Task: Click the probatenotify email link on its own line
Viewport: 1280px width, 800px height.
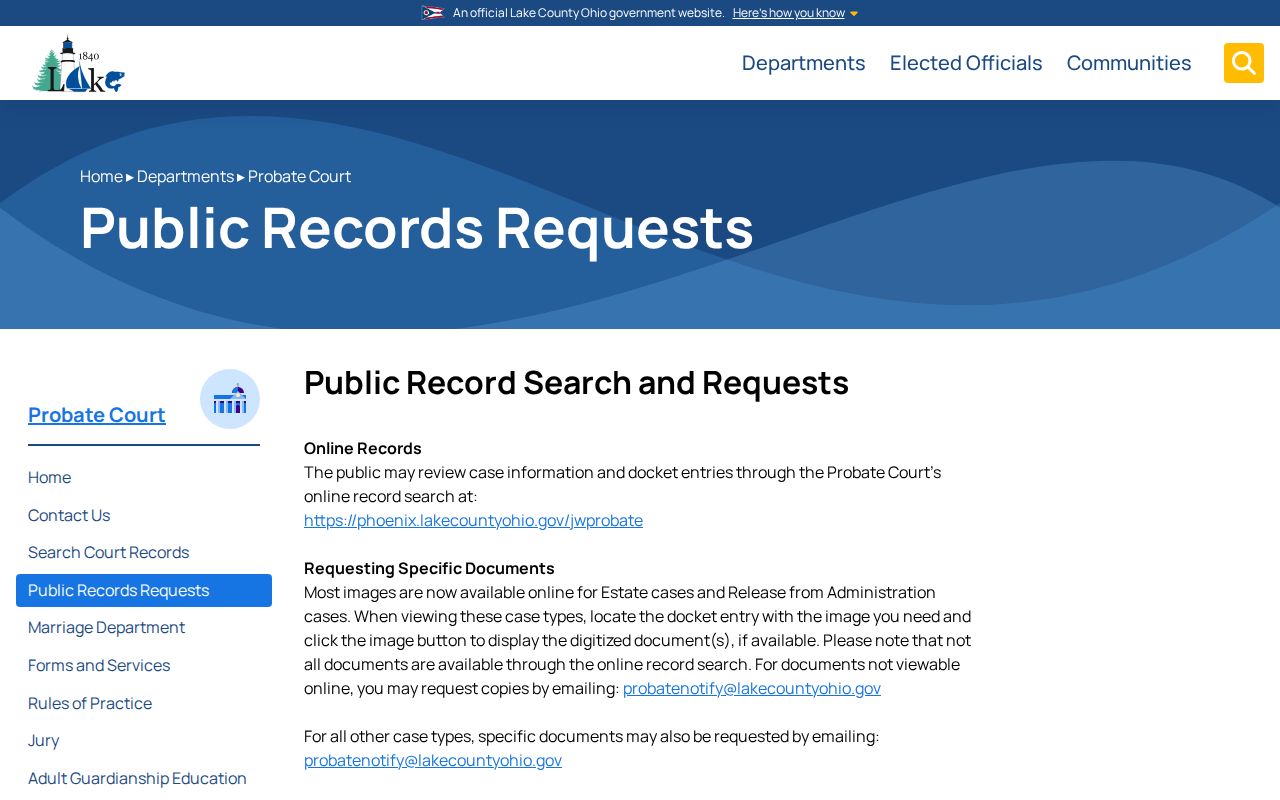Action: (433, 760)
